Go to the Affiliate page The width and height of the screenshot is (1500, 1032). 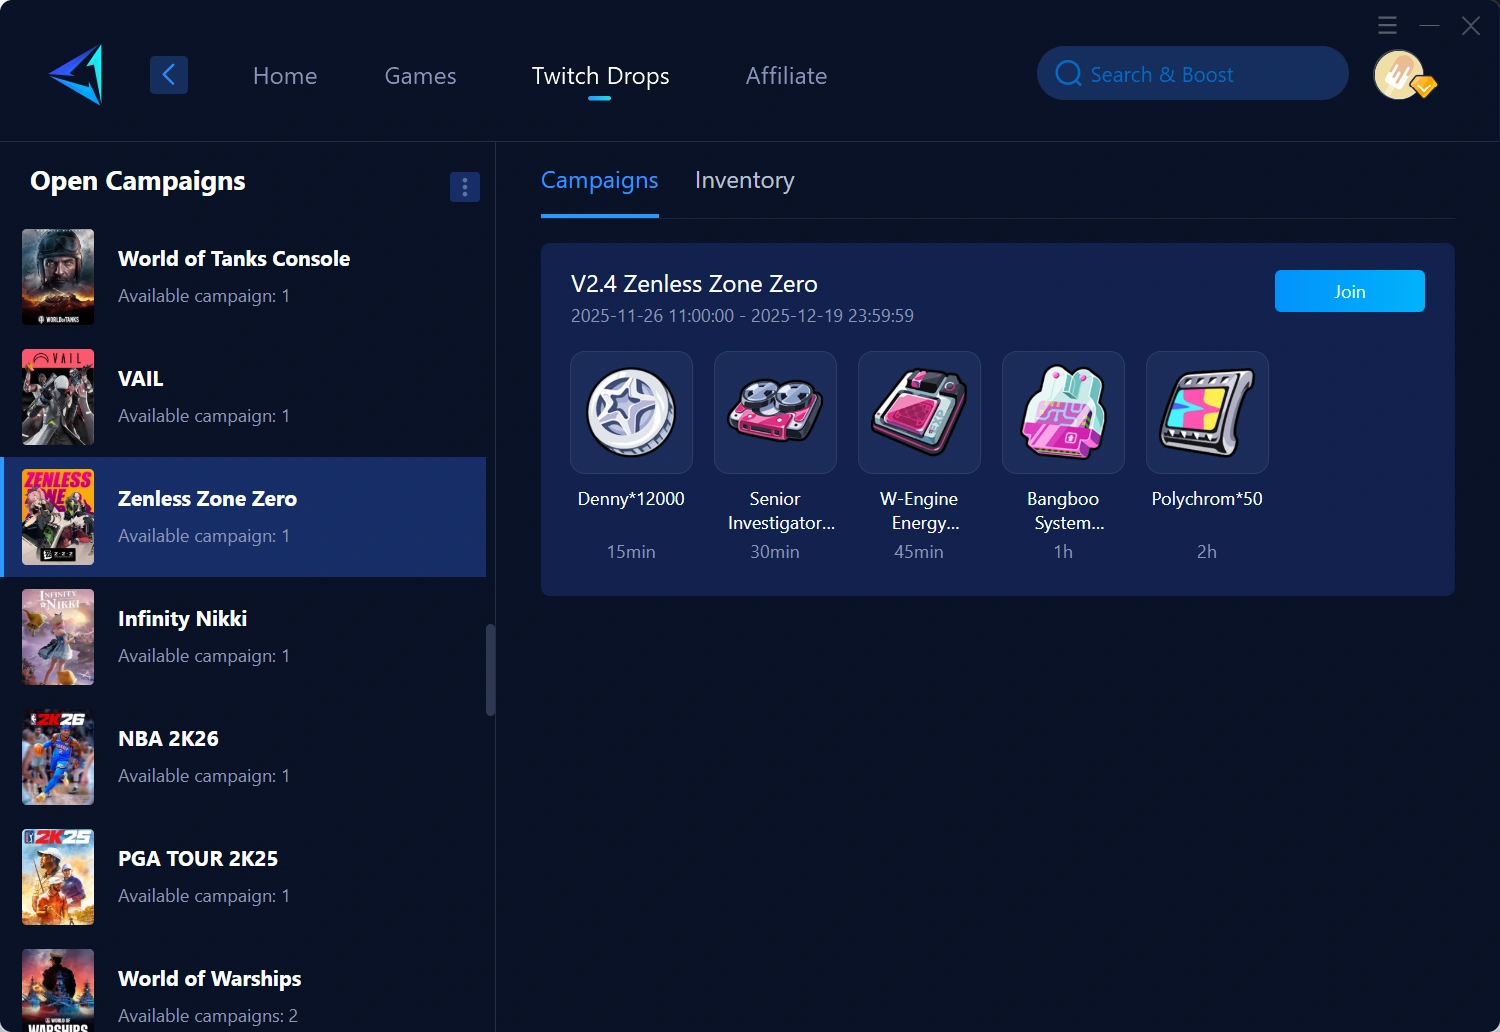point(786,76)
